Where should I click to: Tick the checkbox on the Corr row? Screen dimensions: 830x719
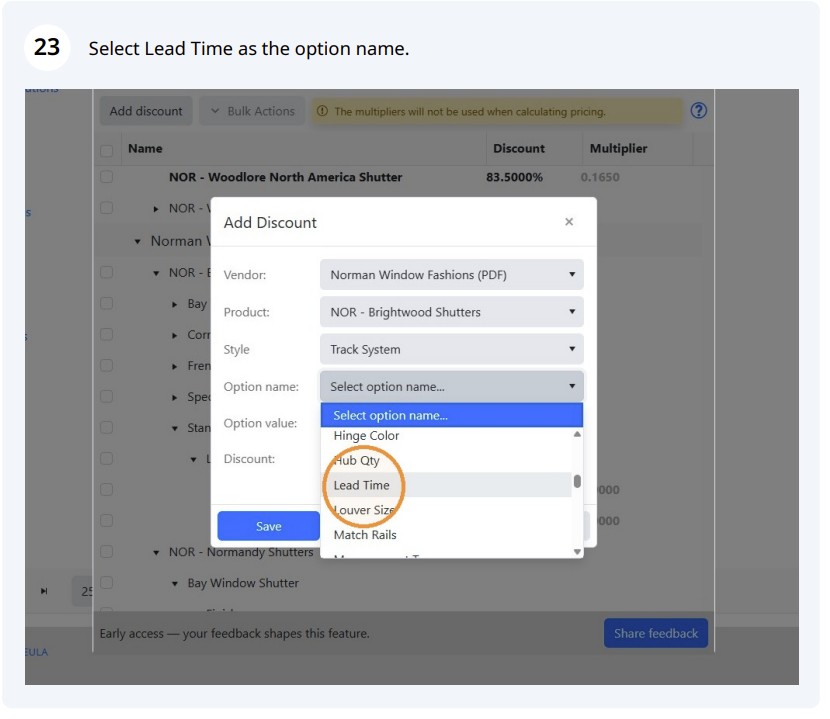click(106, 335)
